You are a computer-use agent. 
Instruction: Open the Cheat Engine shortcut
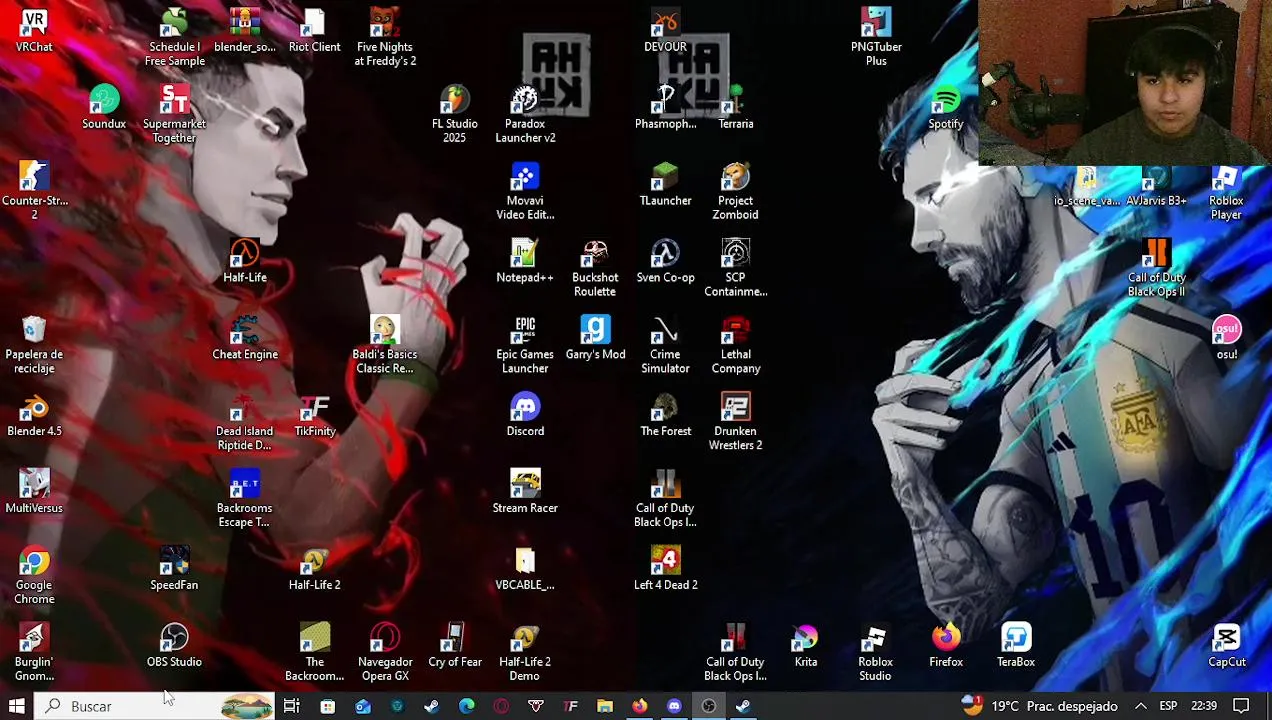(x=245, y=339)
